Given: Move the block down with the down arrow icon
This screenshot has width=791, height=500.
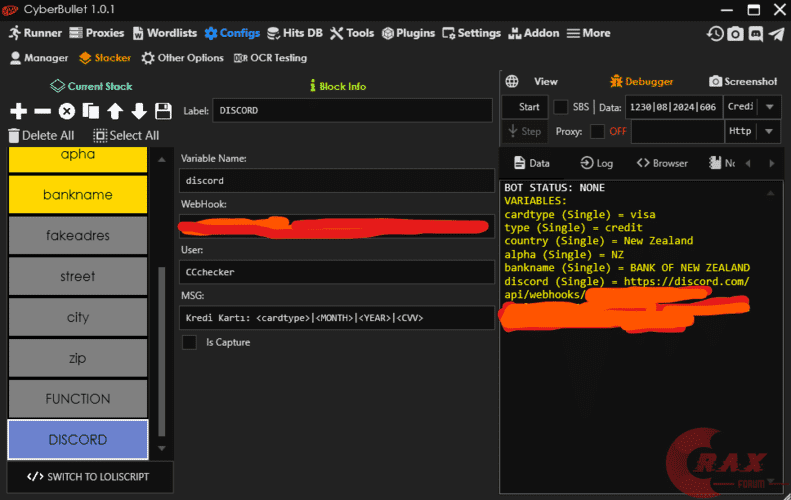Looking at the screenshot, I should [x=139, y=111].
